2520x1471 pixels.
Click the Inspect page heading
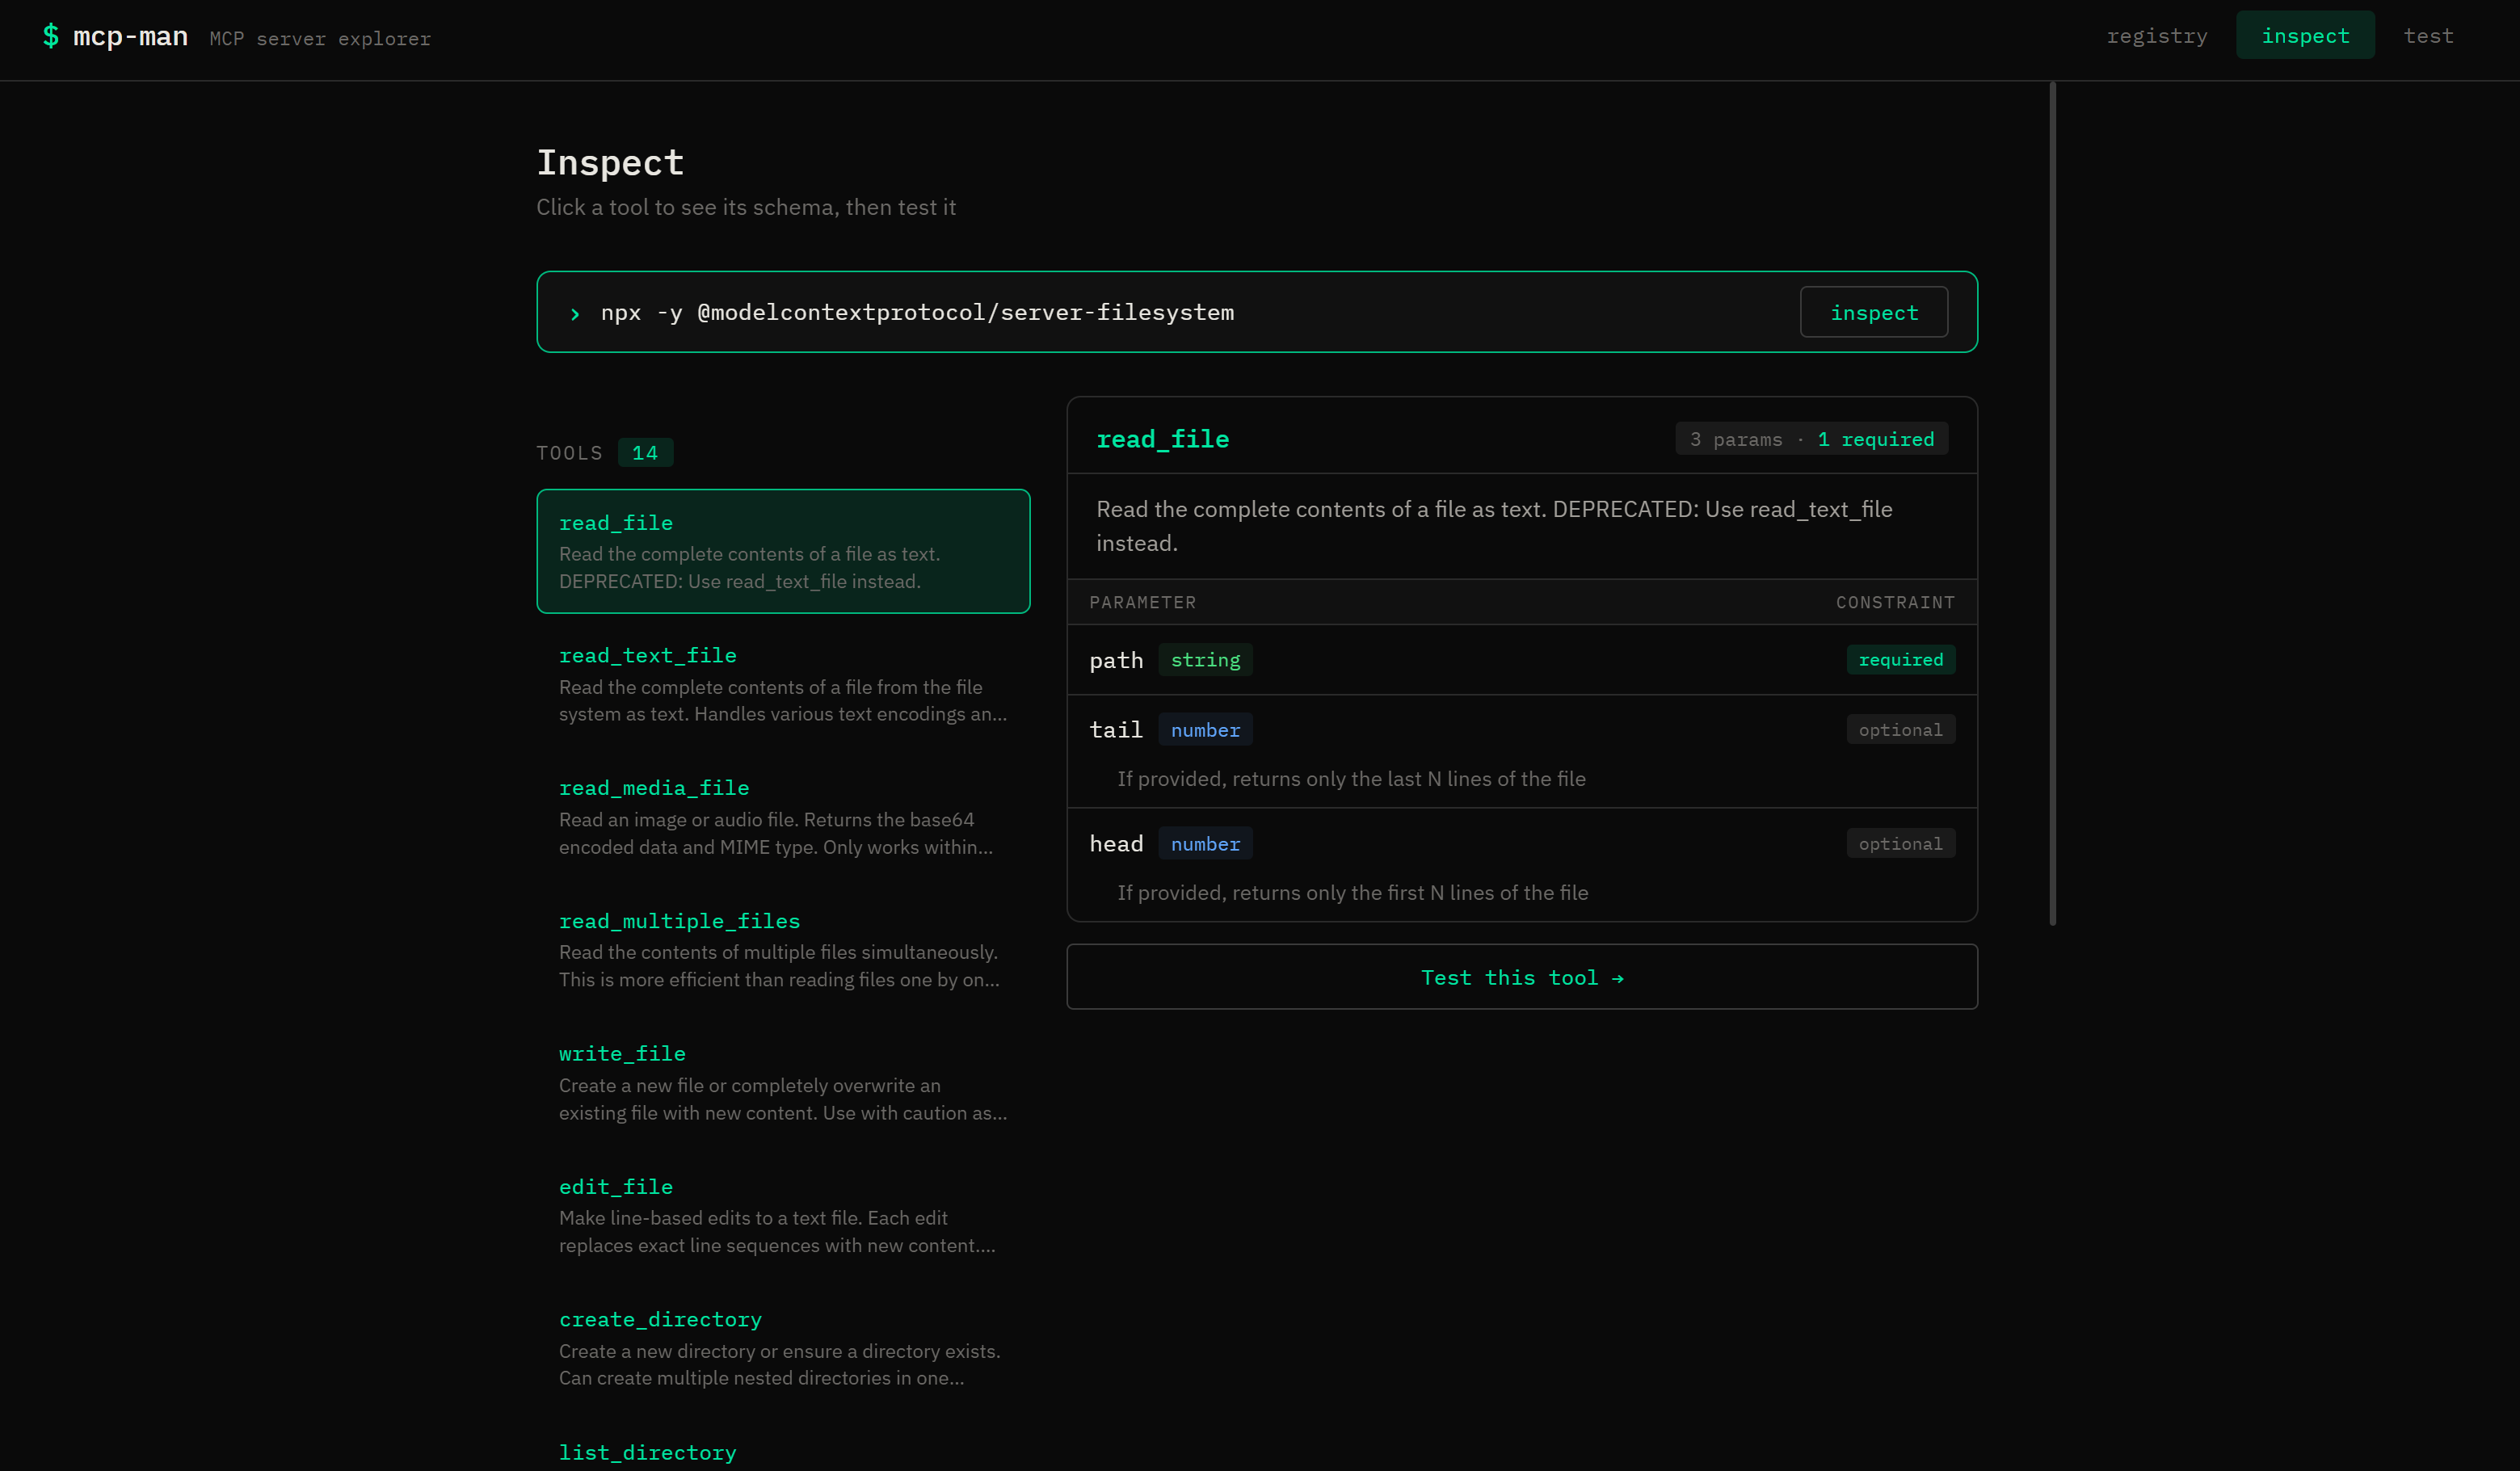coord(610,162)
